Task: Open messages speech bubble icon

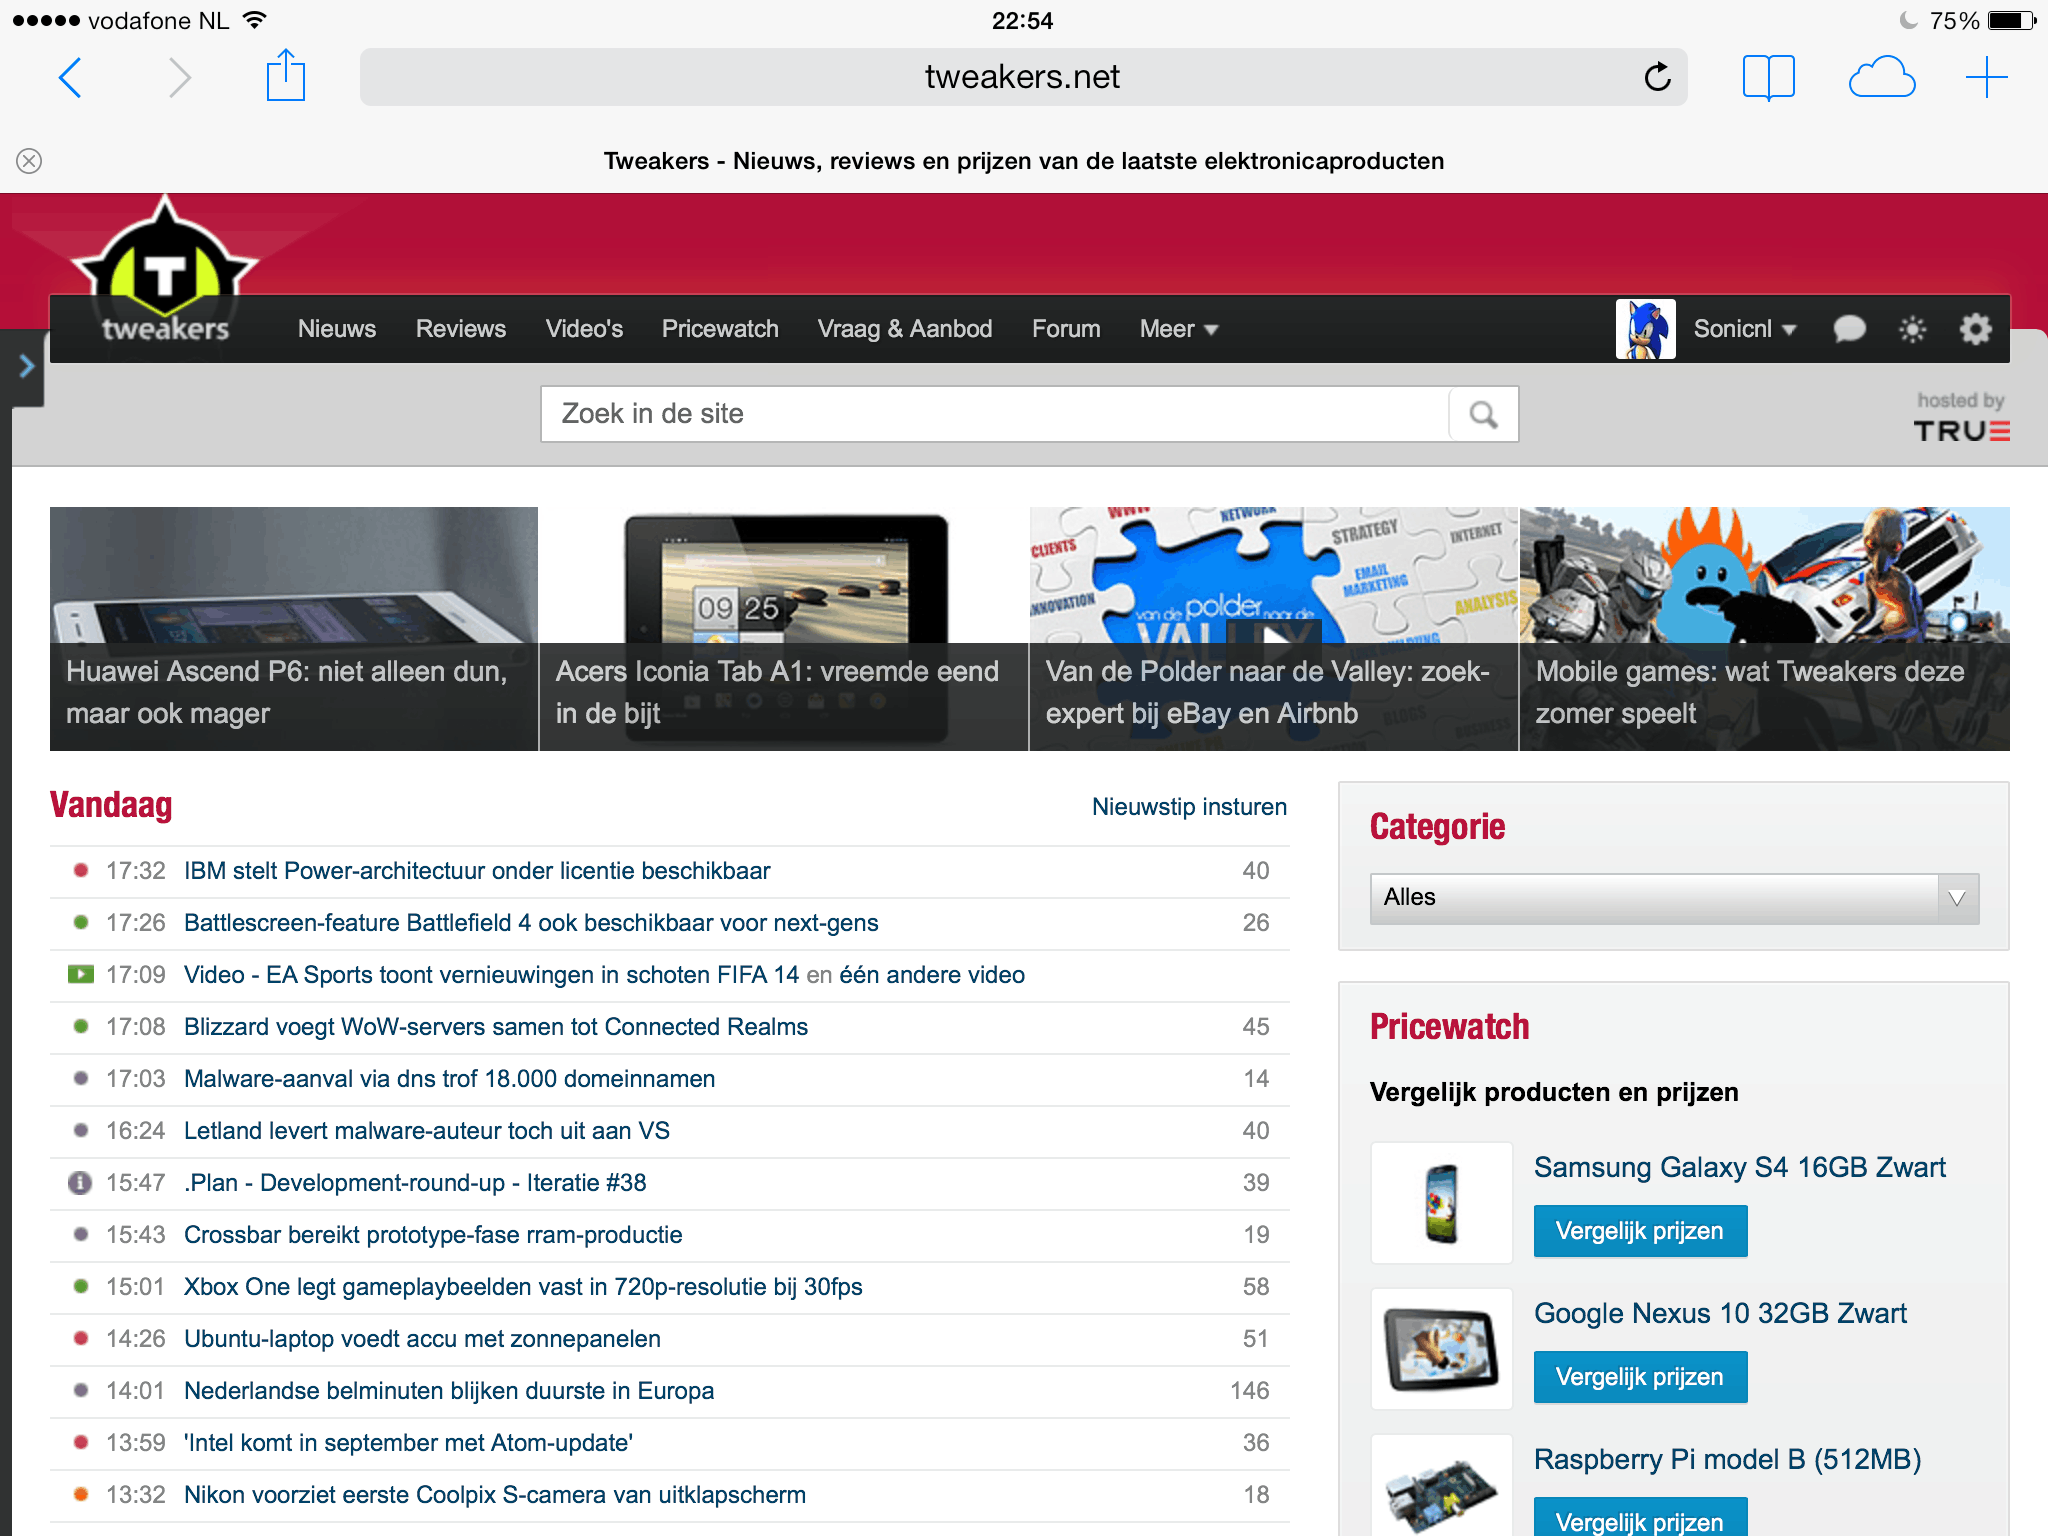Action: (x=1849, y=329)
